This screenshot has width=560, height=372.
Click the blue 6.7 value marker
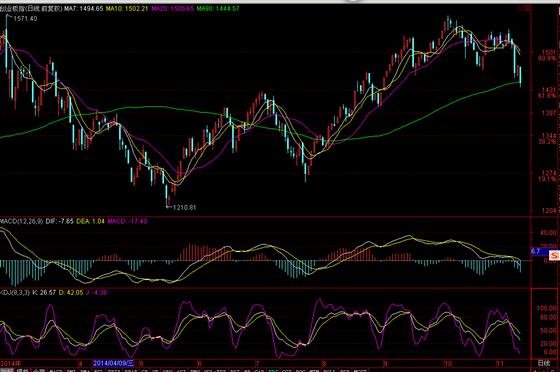pos(539,252)
